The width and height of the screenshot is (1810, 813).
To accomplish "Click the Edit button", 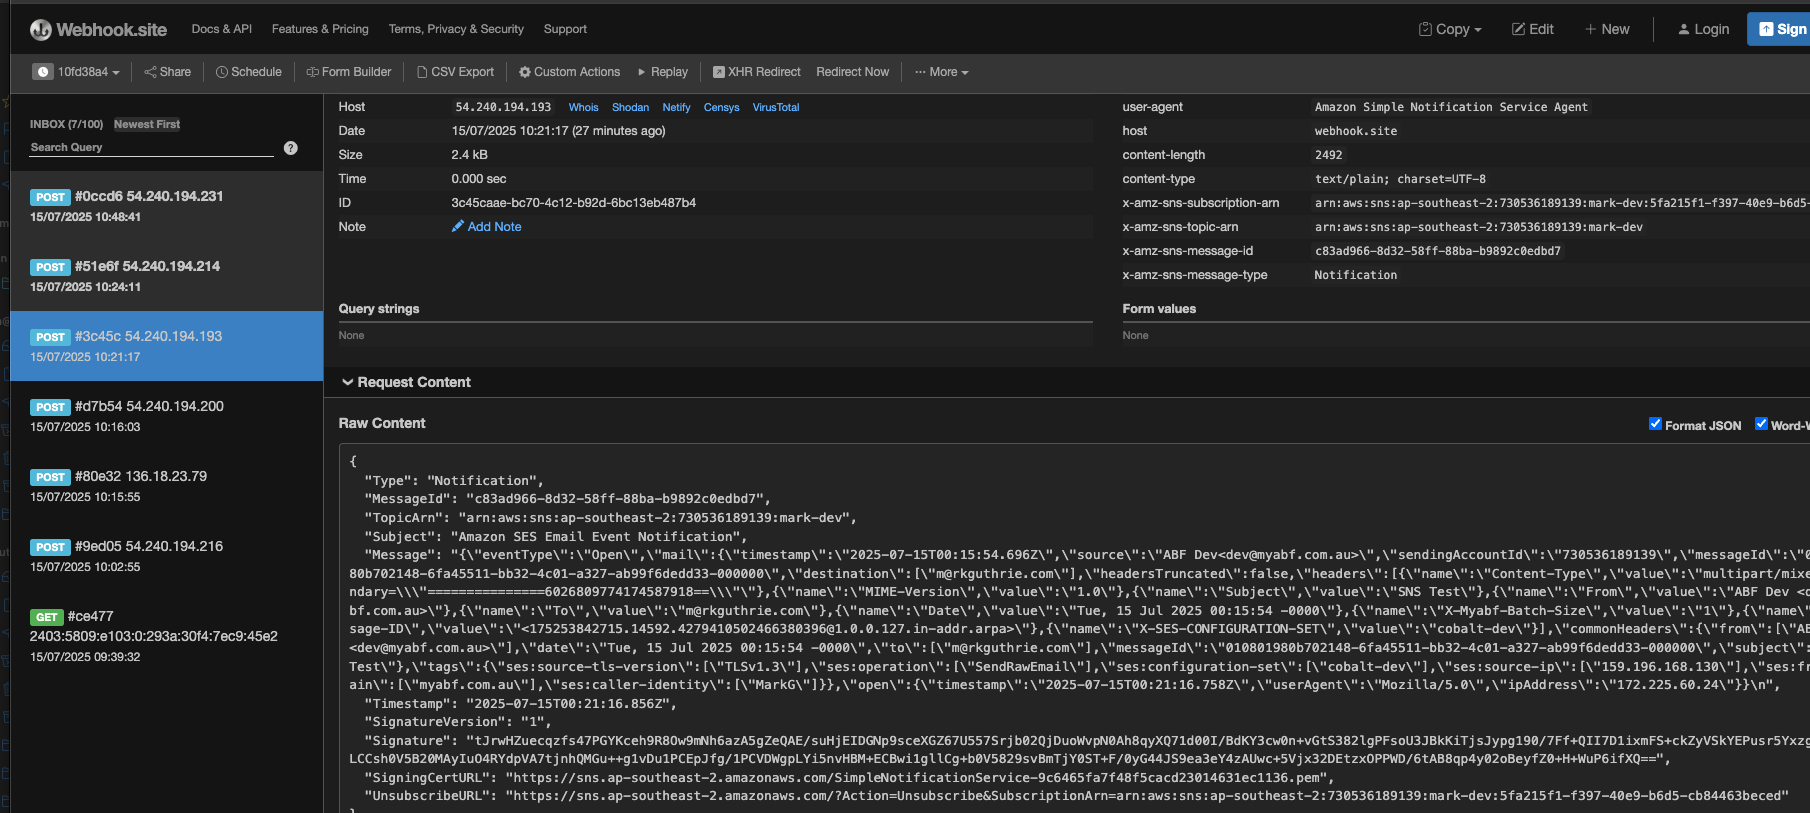I will (x=1533, y=29).
